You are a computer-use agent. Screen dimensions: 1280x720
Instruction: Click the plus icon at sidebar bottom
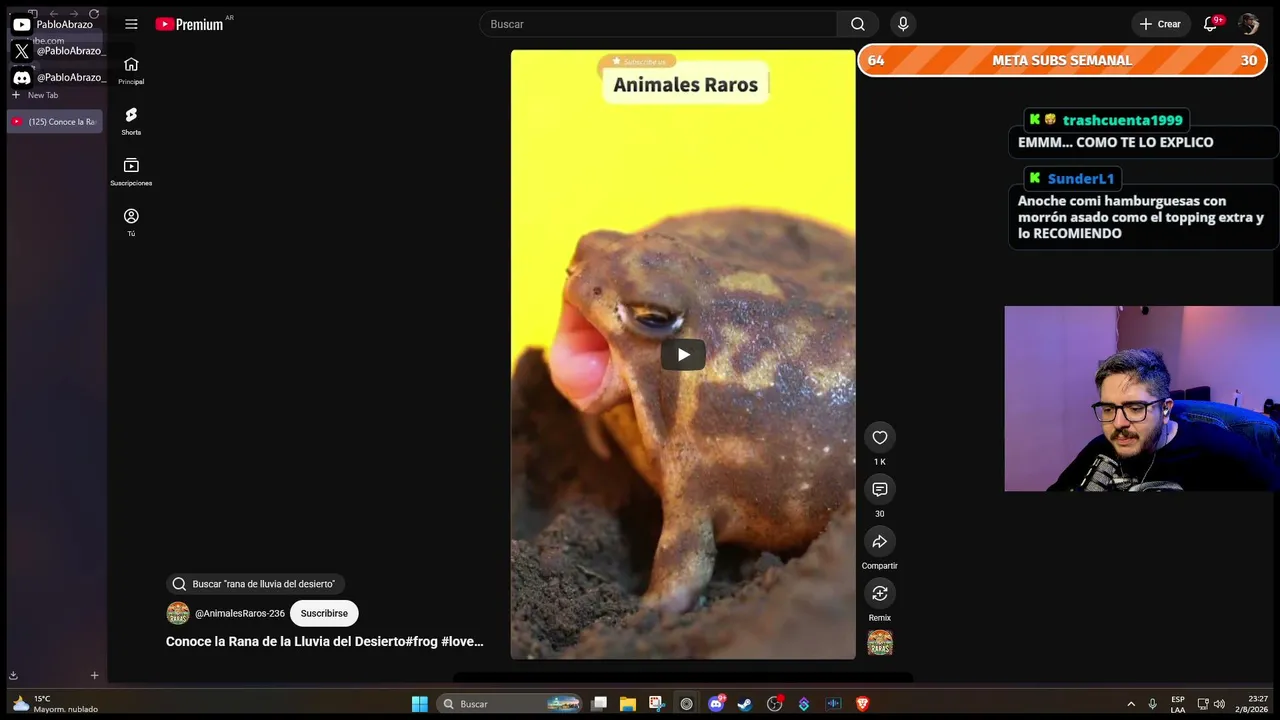(x=95, y=675)
